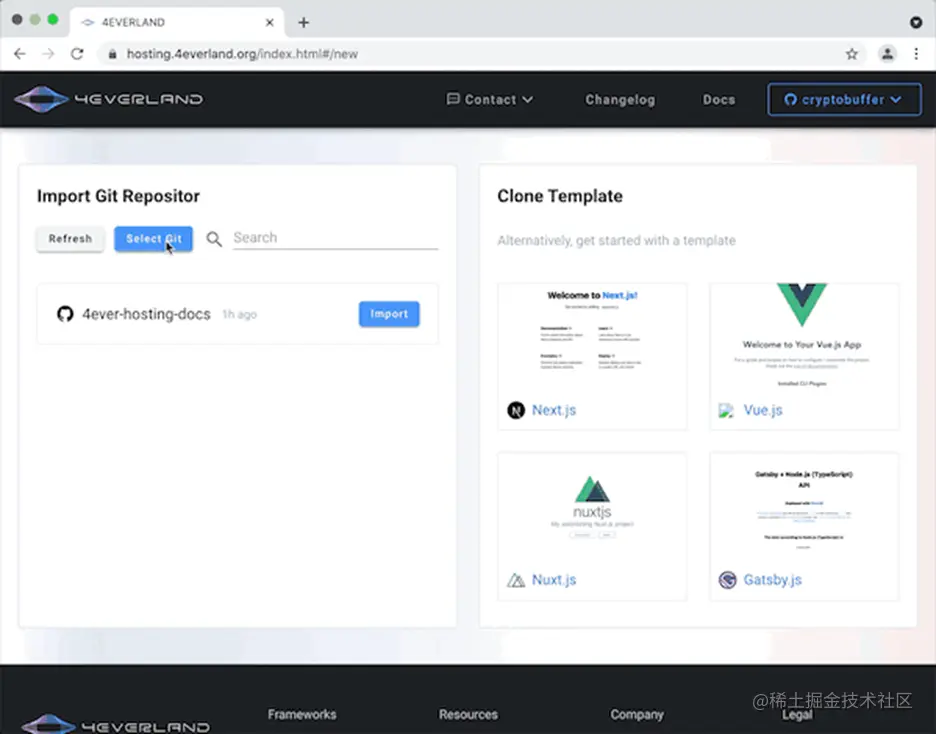Click the 4EVERLAND logo in header
936x734 pixels.
pyautogui.click(x=108, y=99)
